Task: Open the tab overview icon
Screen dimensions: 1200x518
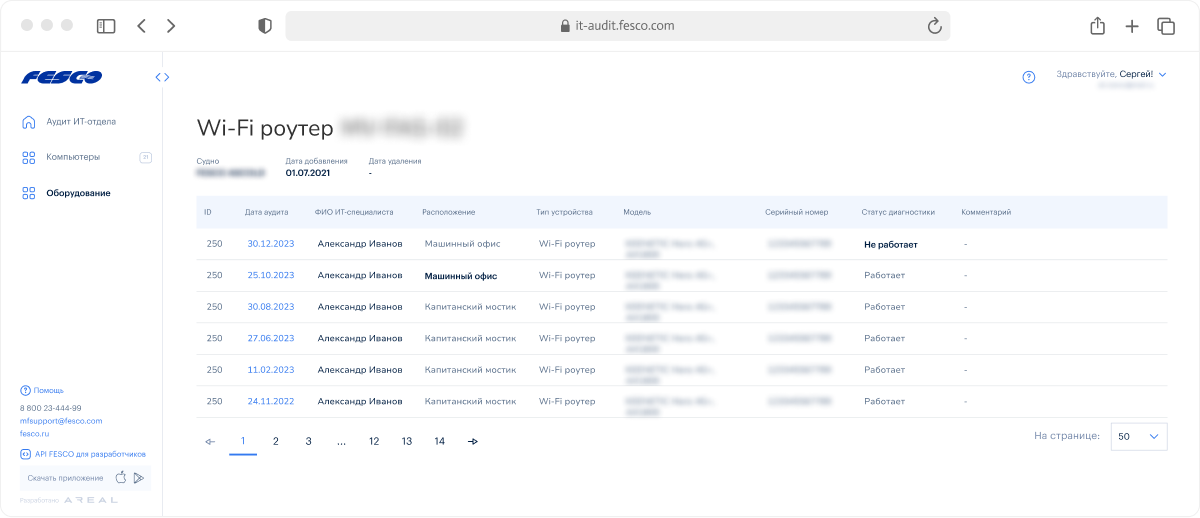Action: [1166, 26]
